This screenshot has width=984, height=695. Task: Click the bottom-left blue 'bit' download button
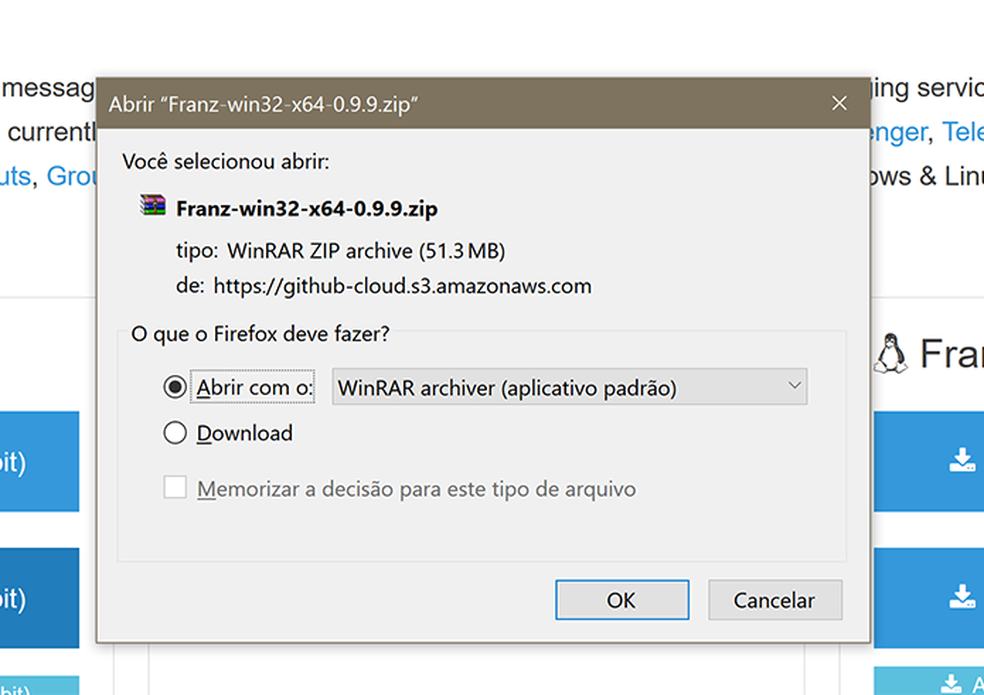tap(40, 596)
